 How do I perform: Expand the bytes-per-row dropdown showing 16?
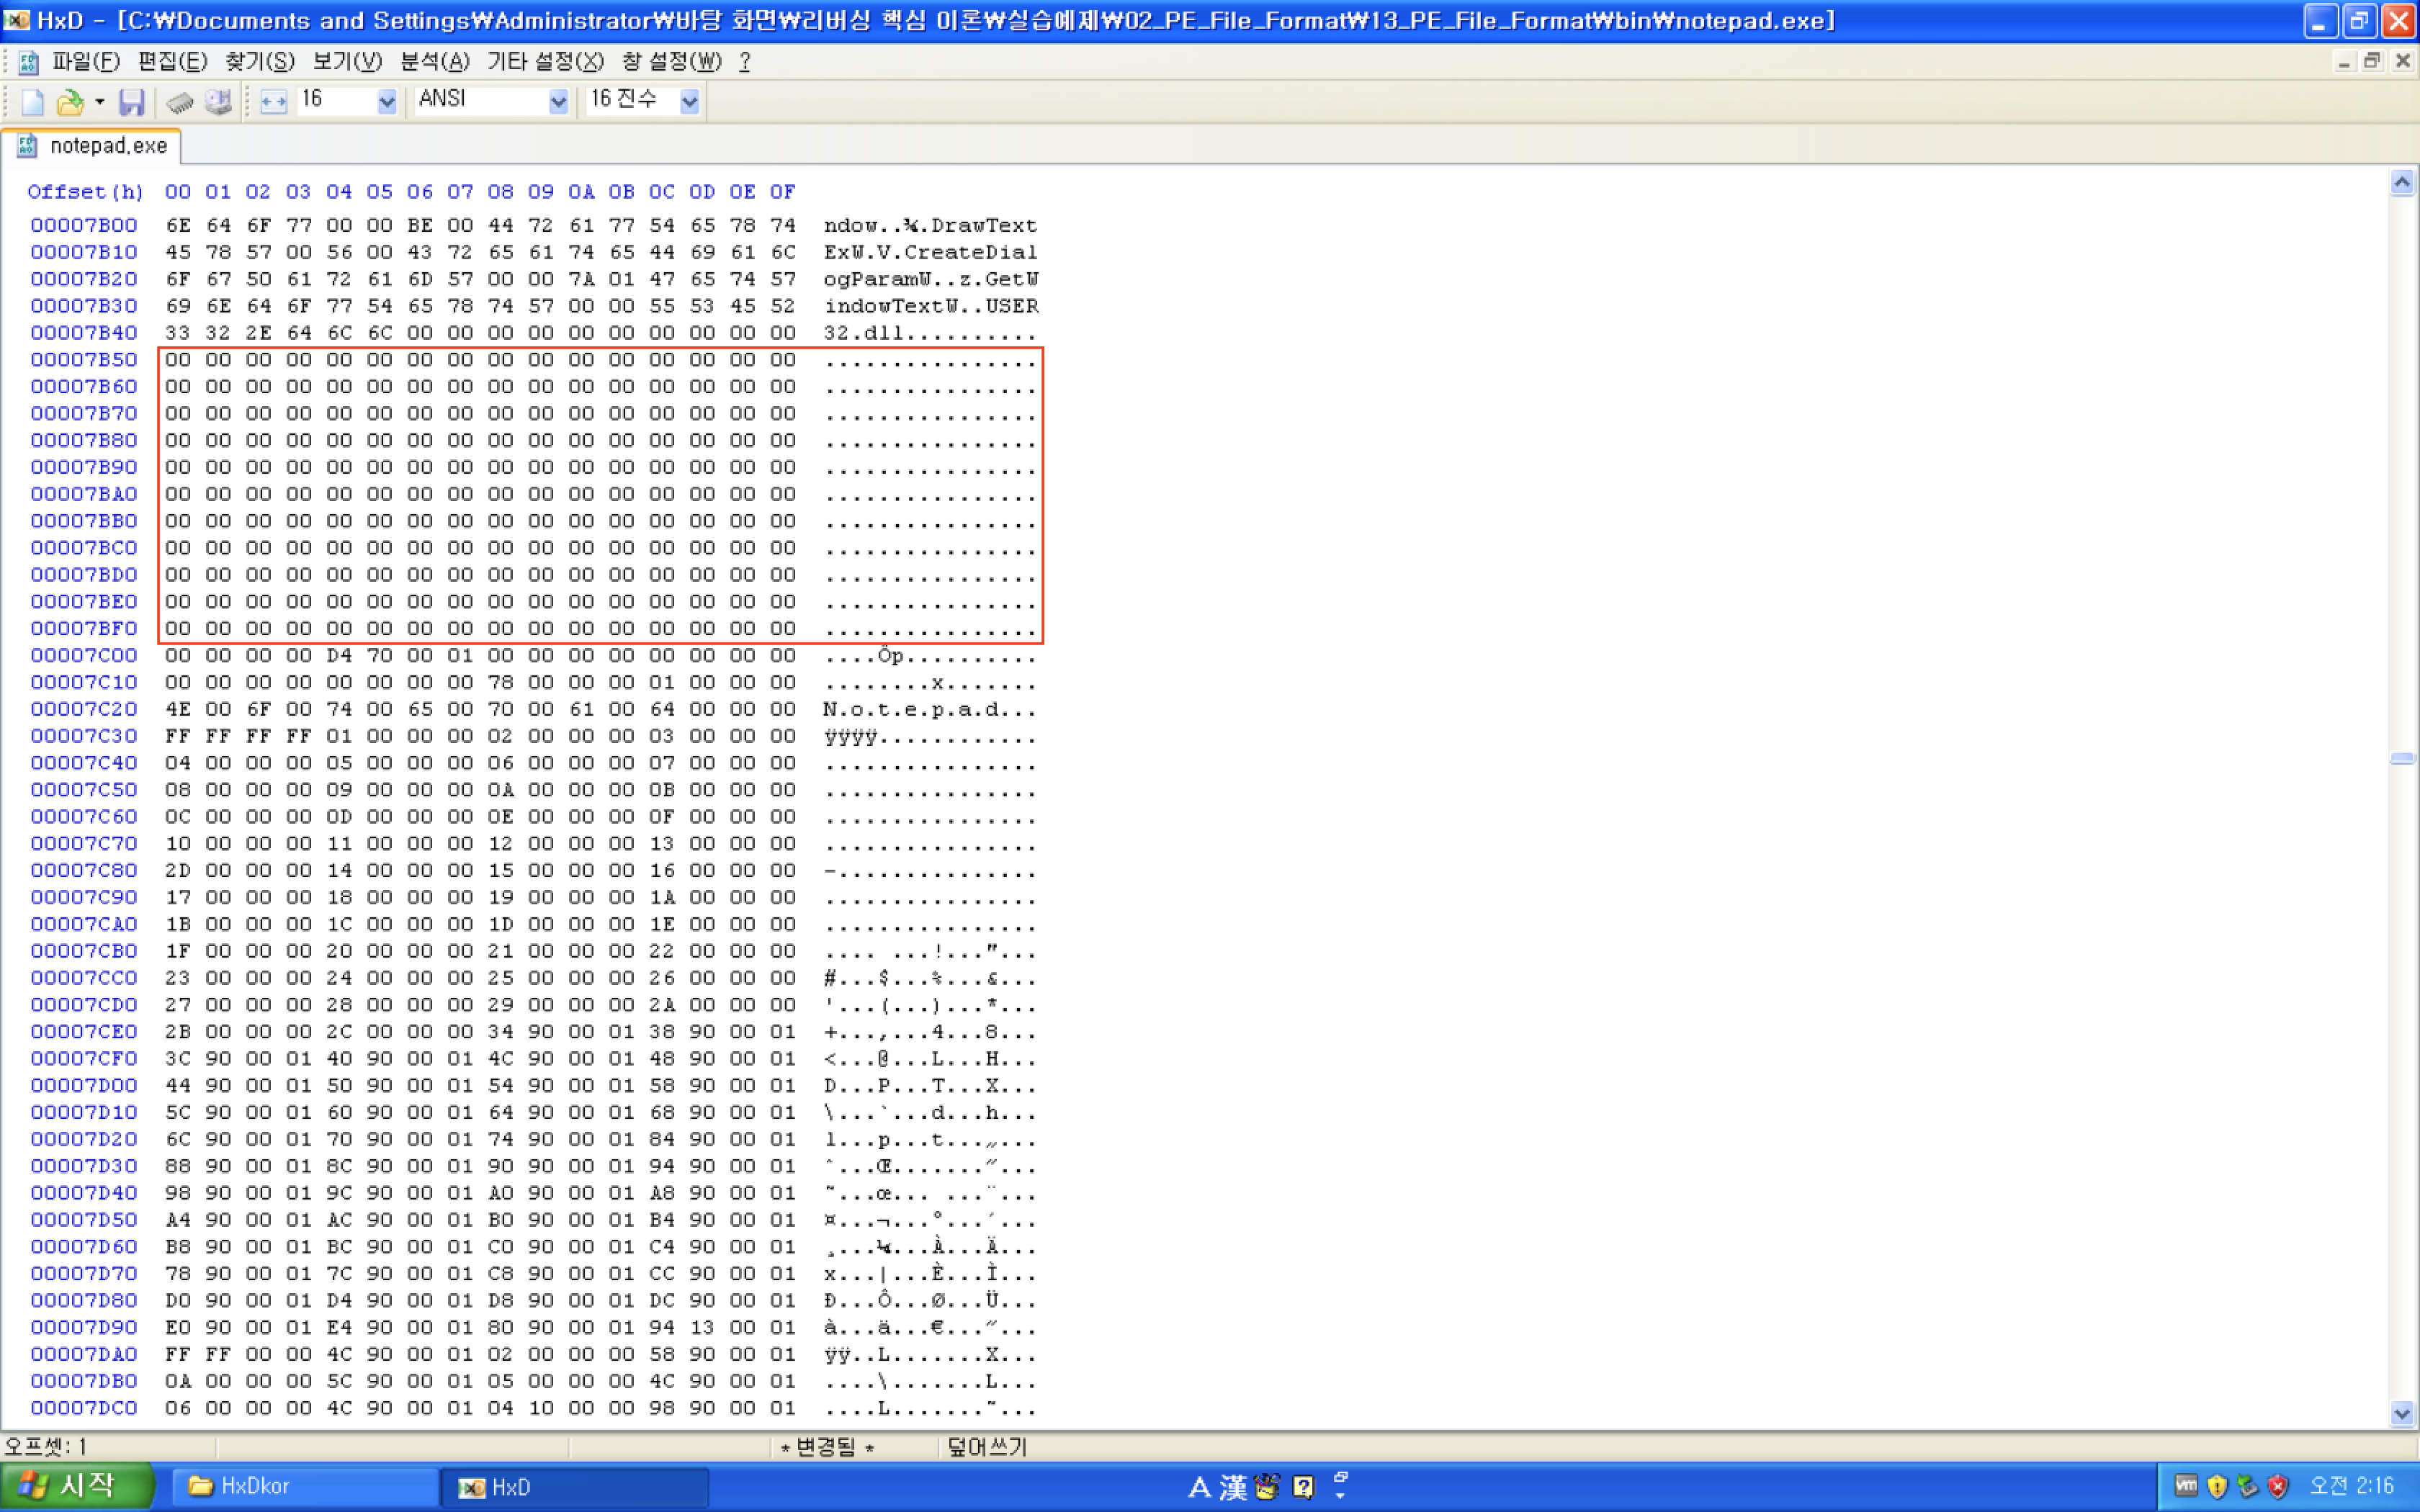(x=387, y=101)
